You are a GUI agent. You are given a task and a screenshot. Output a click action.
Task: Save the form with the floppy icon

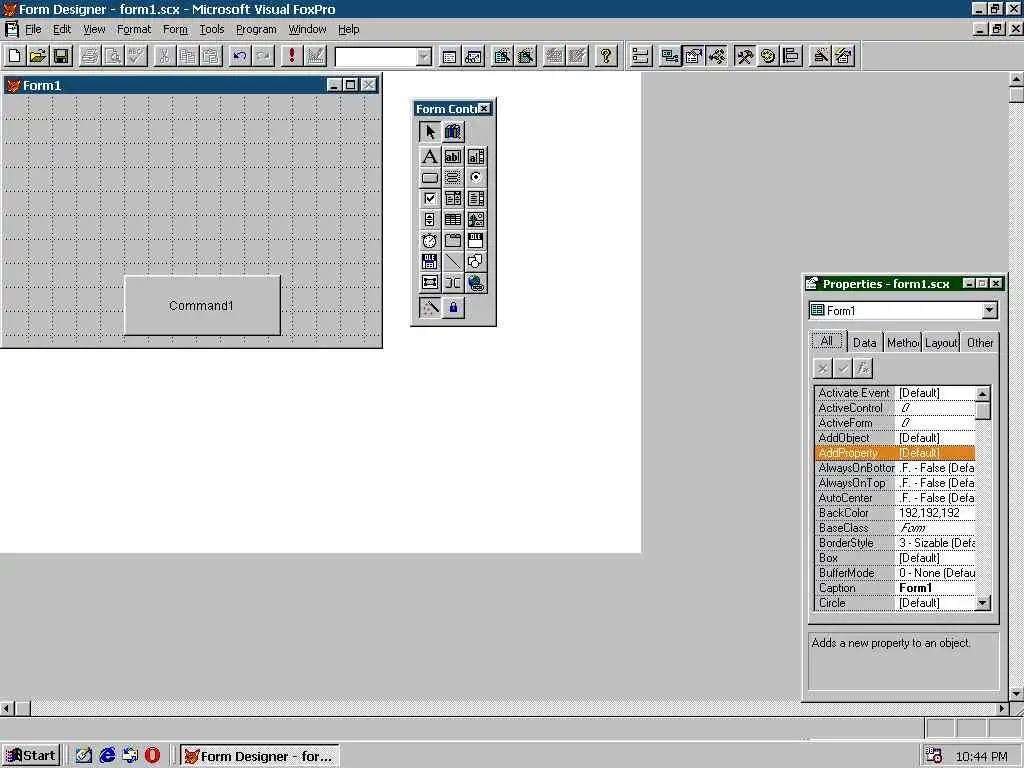tap(61, 56)
